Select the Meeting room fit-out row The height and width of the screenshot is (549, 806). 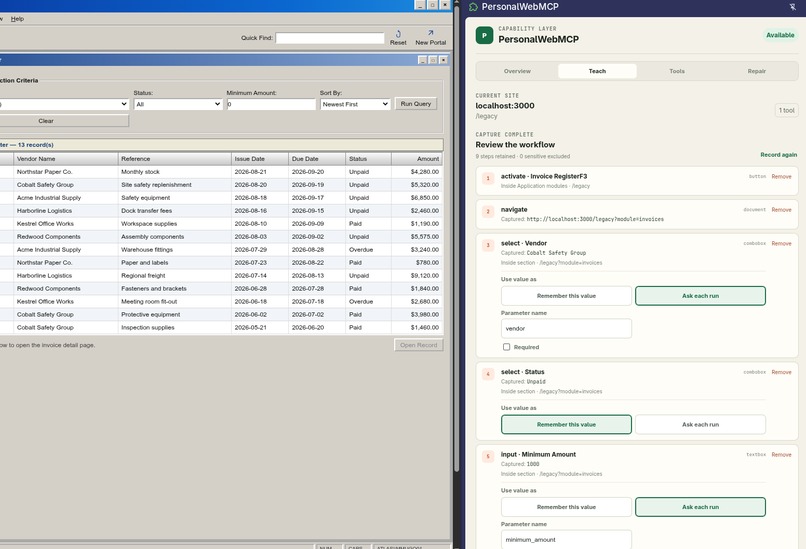pos(221,301)
